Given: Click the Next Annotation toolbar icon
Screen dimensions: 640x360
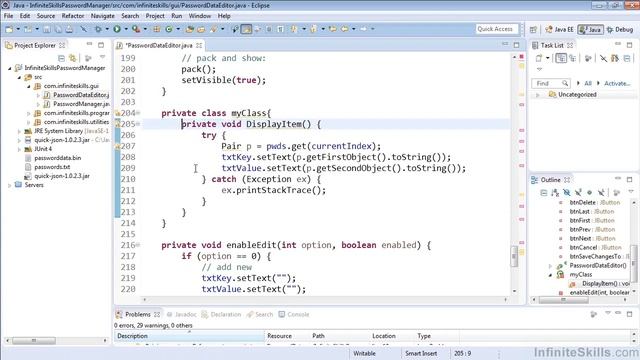Looking at the screenshot, I should coord(293,29).
